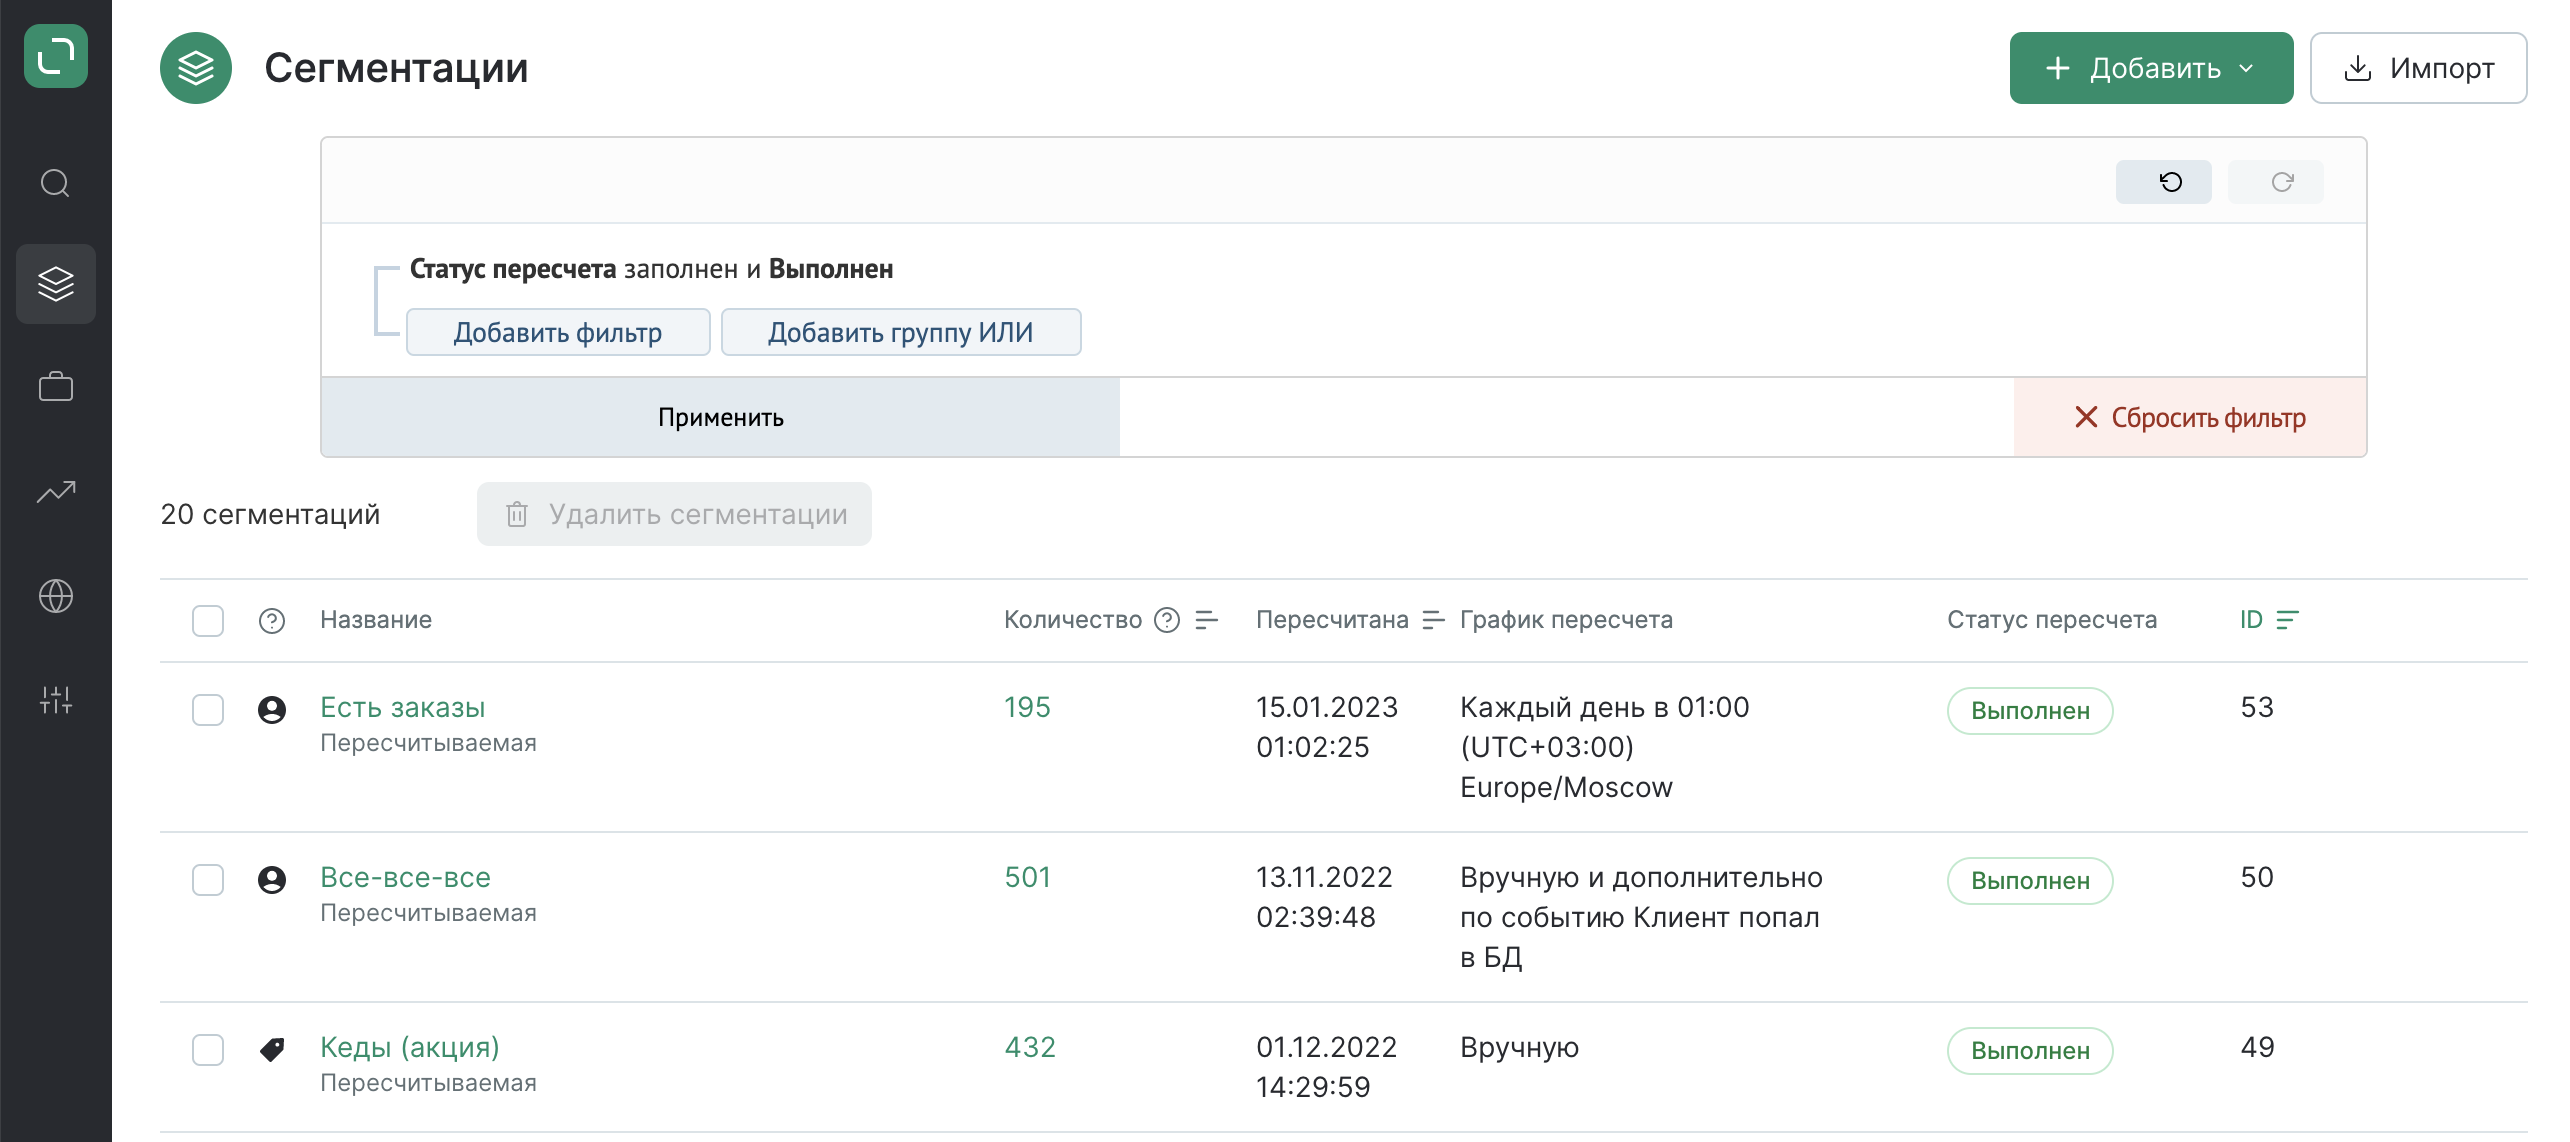Click the help icon in table header
This screenshot has height=1142, width=2570.
(272, 621)
